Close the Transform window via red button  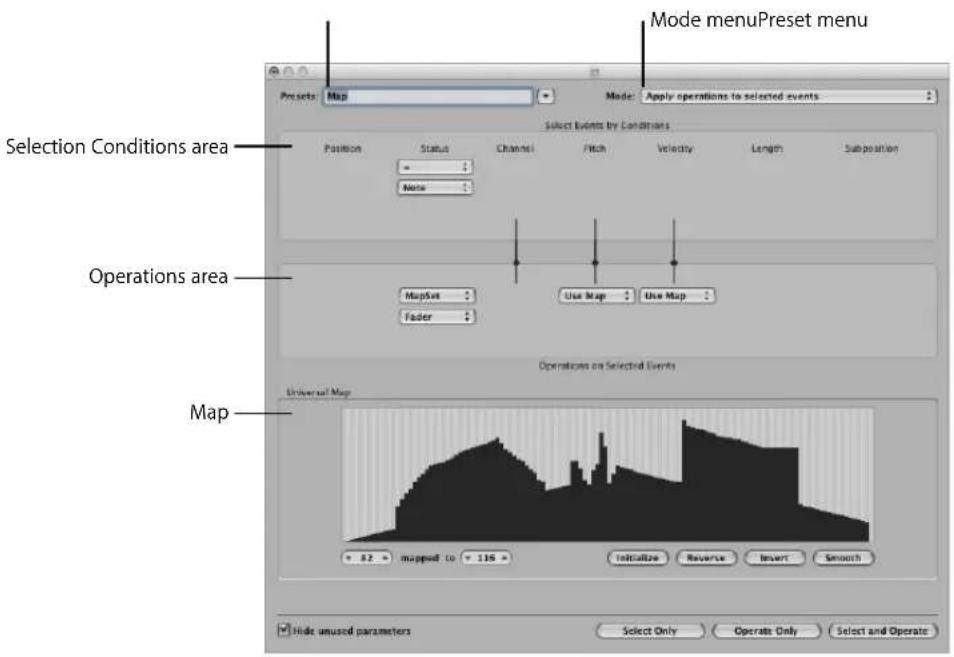pos(274,72)
